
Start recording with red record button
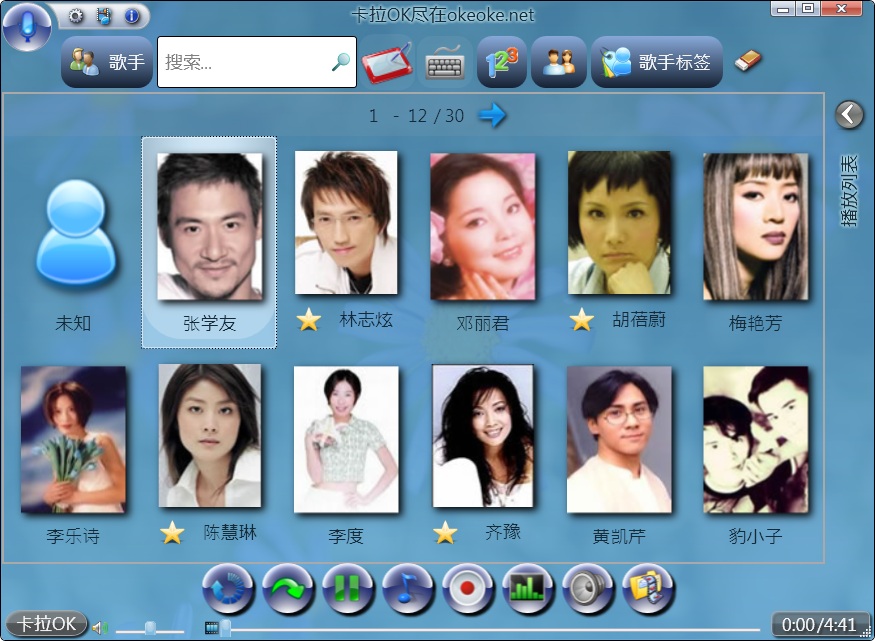pyautogui.click(x=468, y=588)
